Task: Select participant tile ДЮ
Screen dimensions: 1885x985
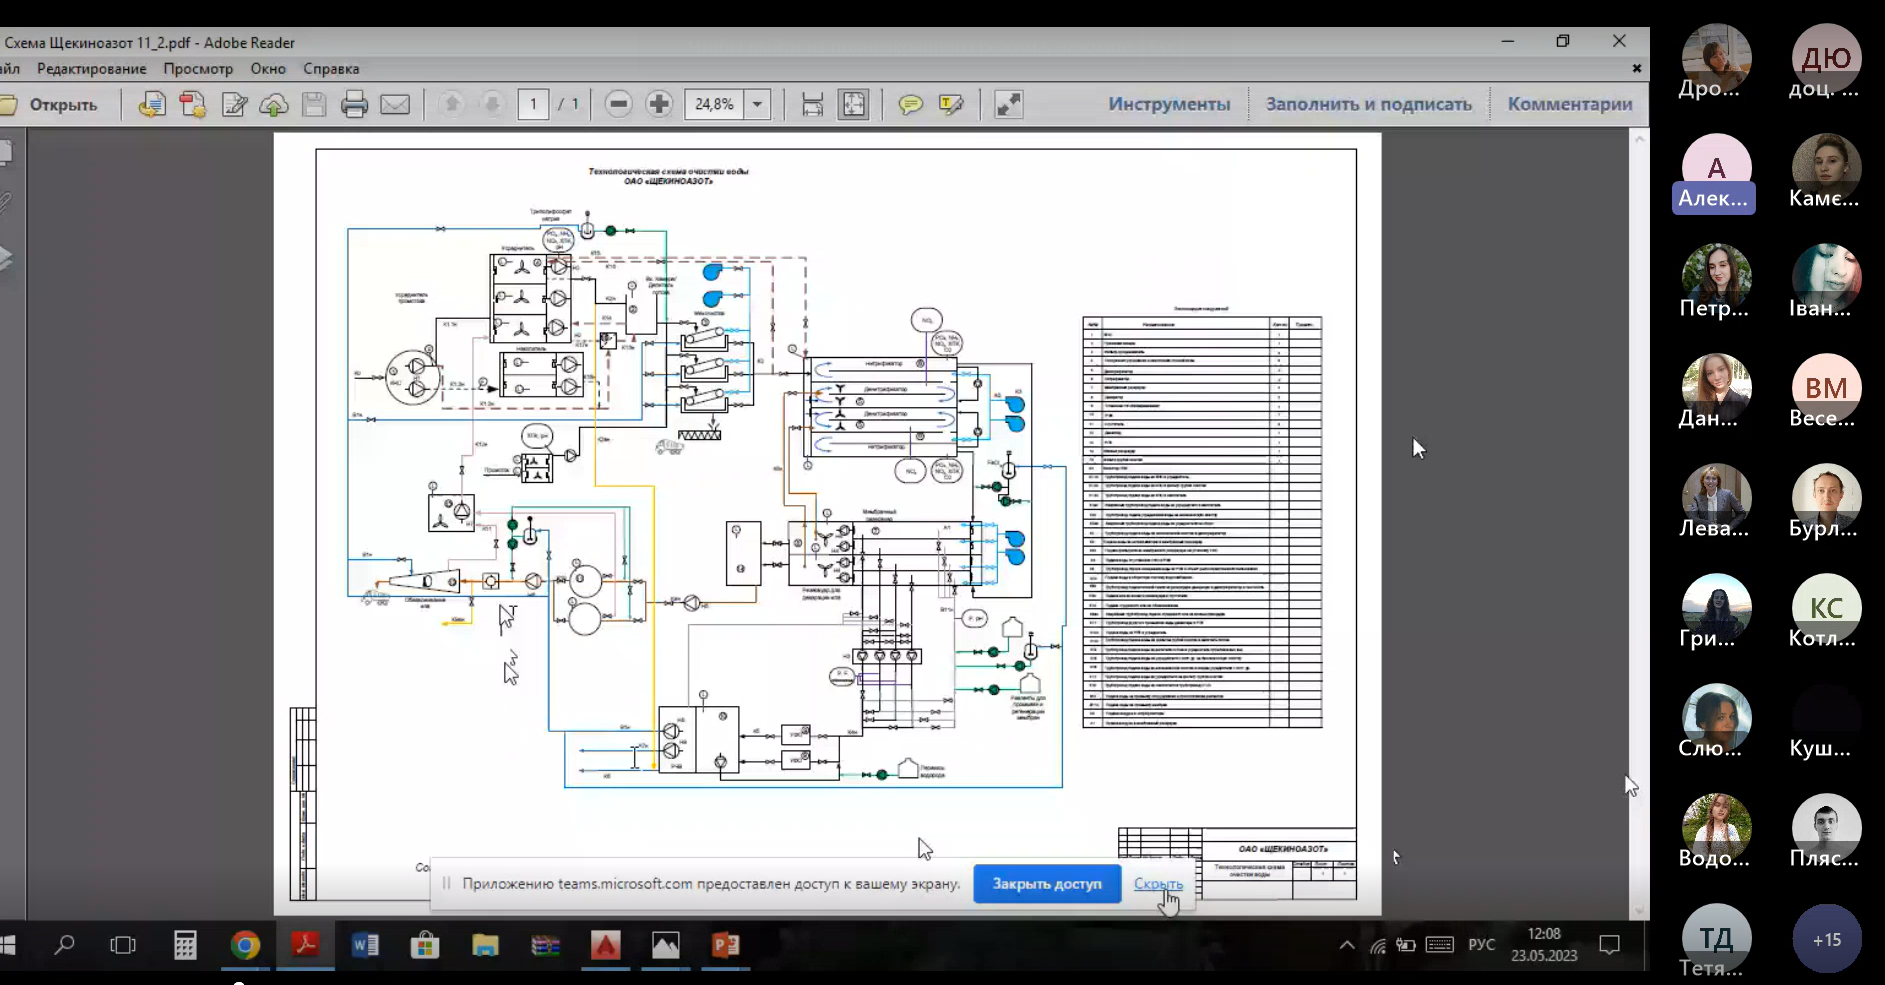Action: point(1826,62)
